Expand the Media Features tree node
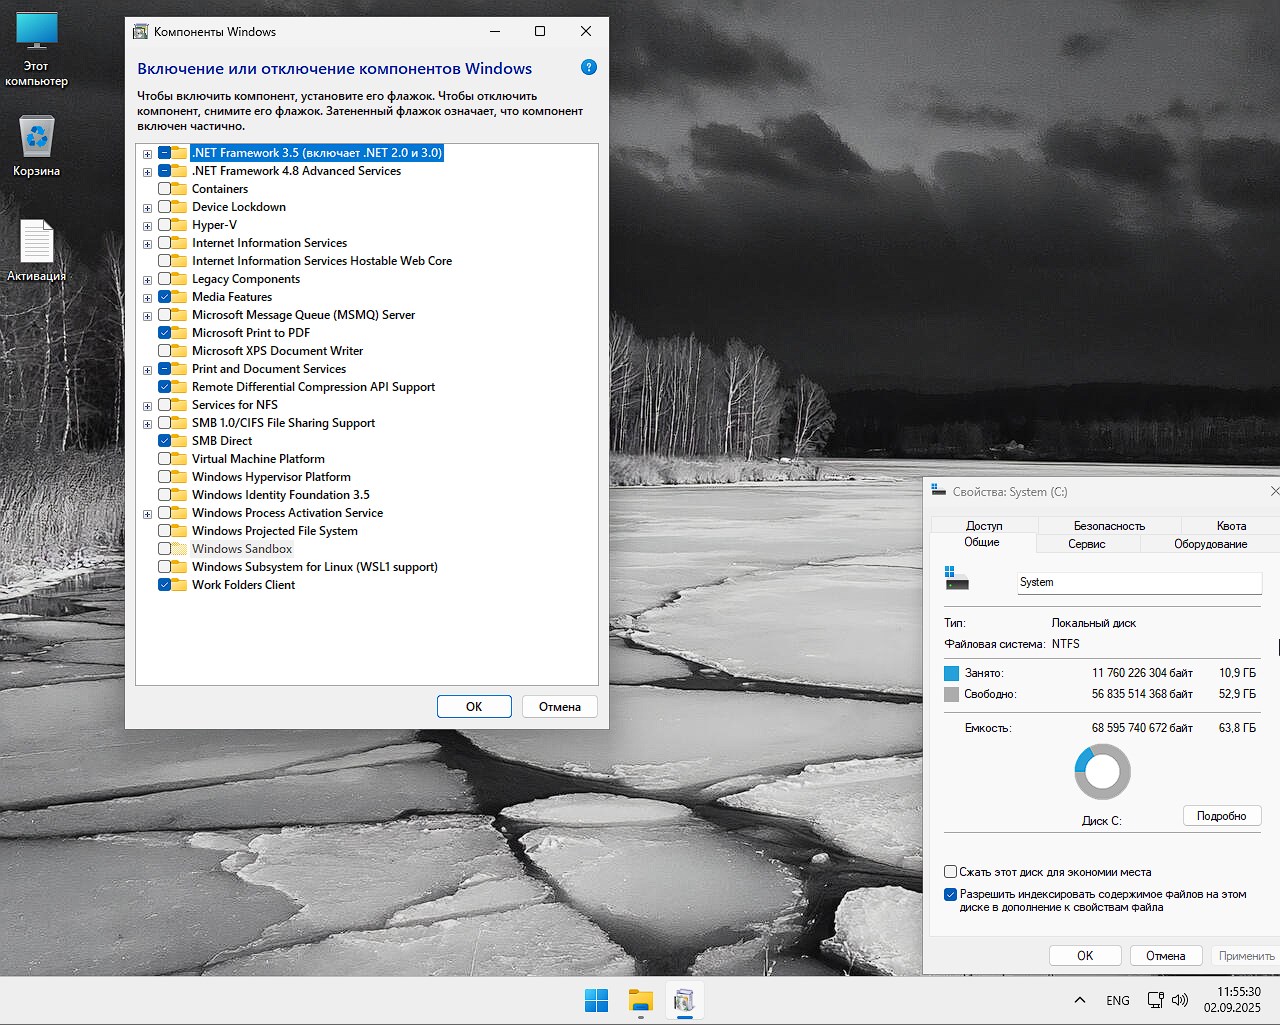Viewport: 1280px width, 1025px height. pos(147,298)
